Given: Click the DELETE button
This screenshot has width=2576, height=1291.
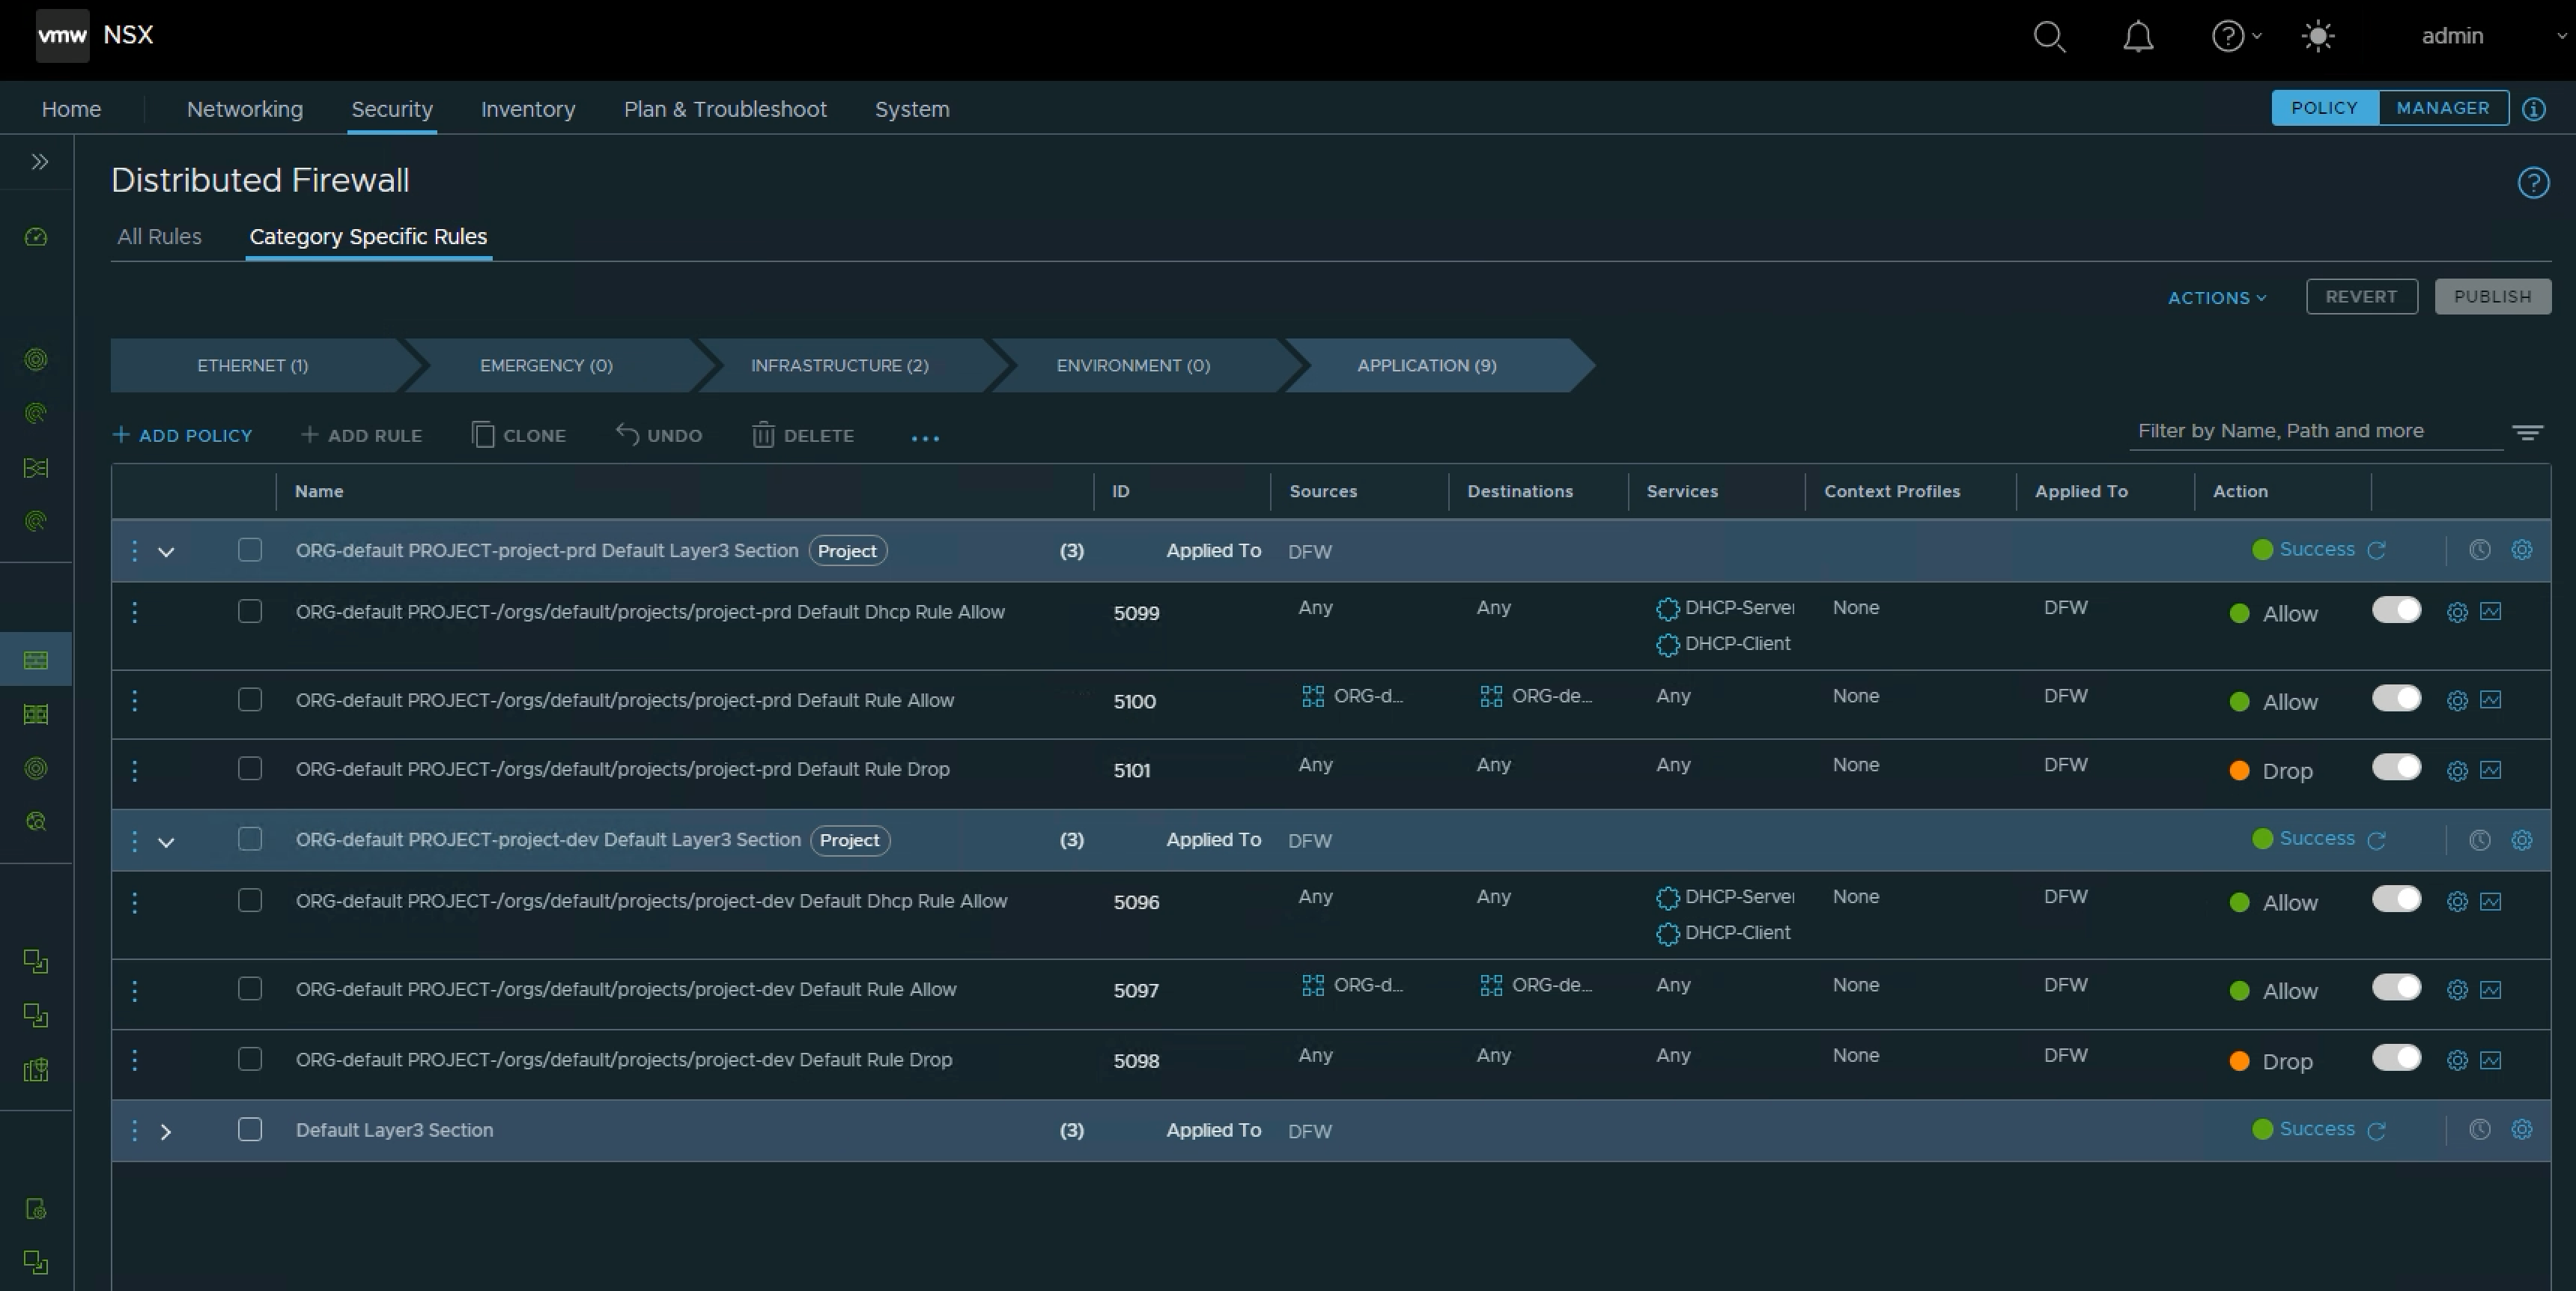Looking at the screenshot, I should 803,436.
